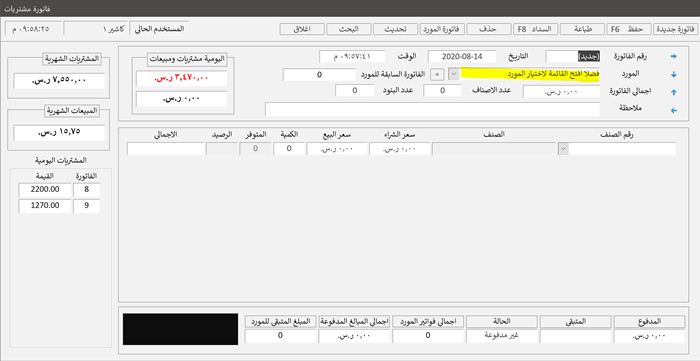This screenshot has height=361, width=700.
Task: Click the monthly purchases value ٧,٥٥٠,٠٠
Action: [59, 81]
